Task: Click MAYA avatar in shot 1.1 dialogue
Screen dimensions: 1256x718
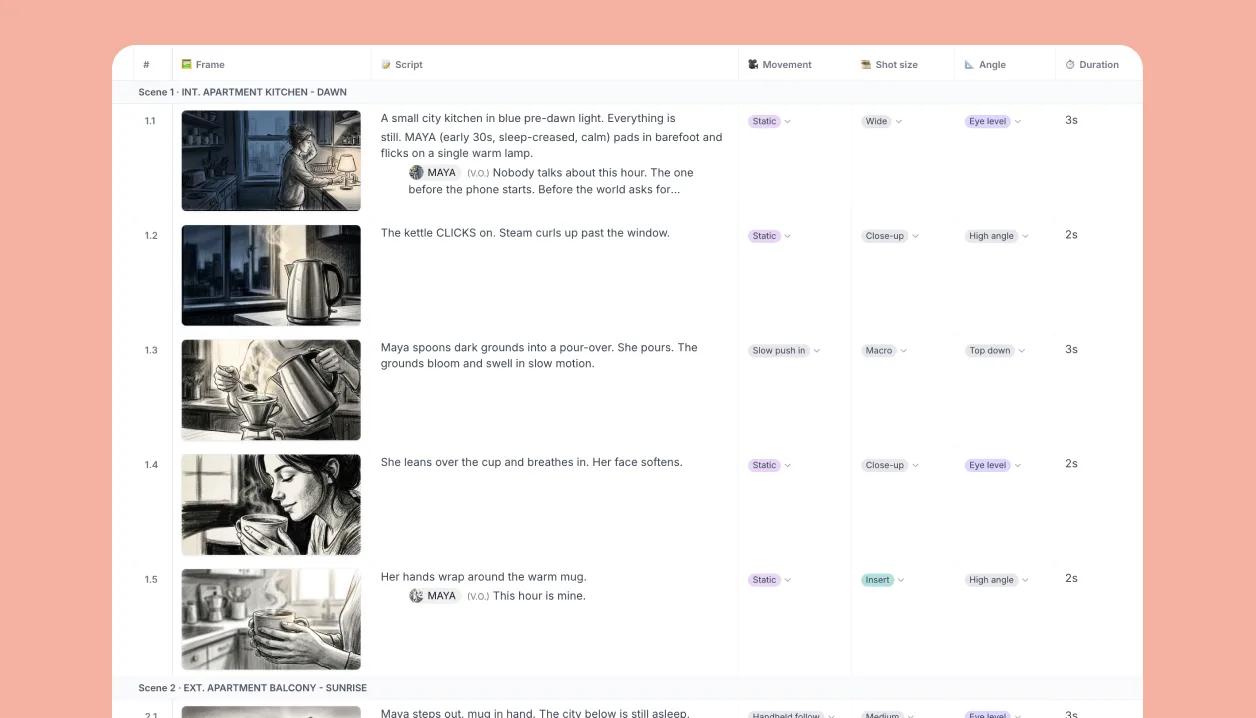Action: [416, 172]
